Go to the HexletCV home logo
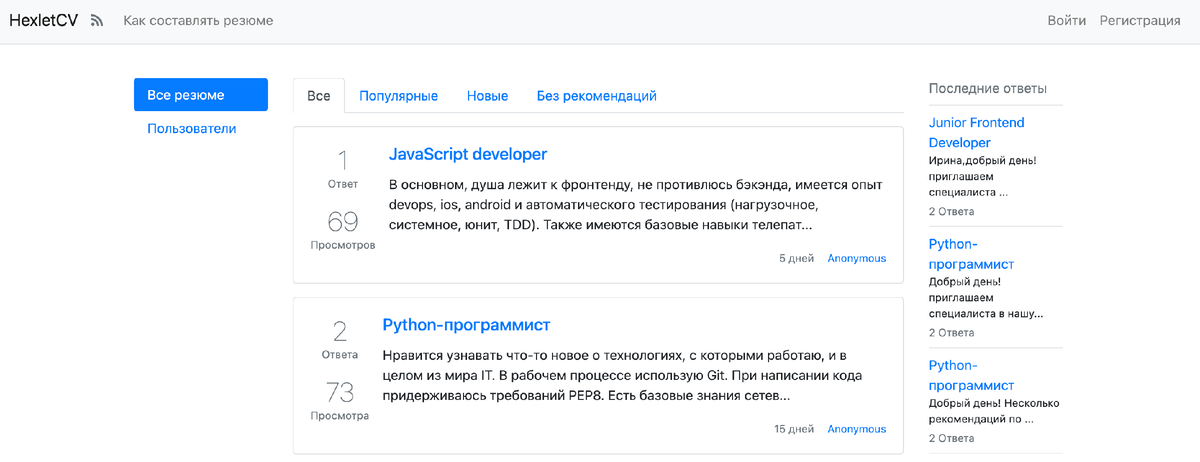The width and height of the screenshot is (1200, 462). coord(43,20)
